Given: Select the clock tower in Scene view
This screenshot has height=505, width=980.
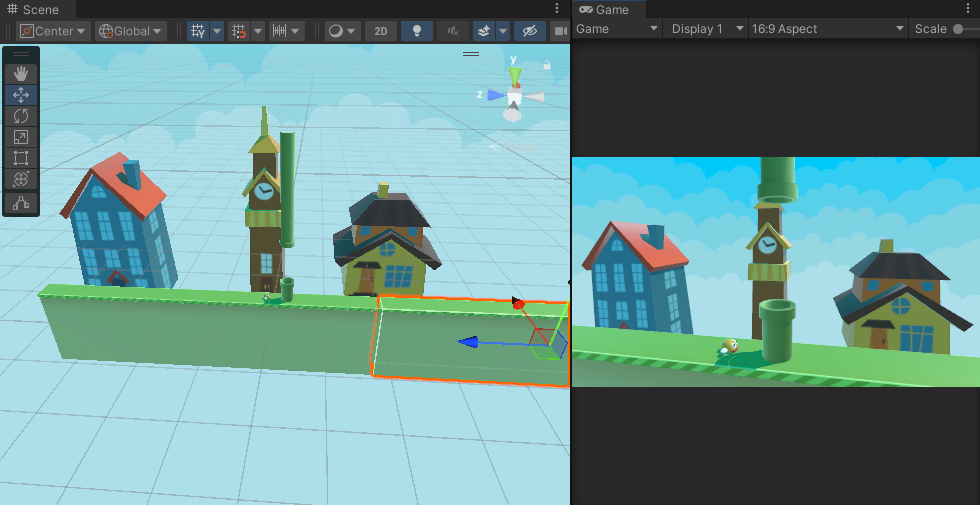Looking at the screenshot, I should click(264, 206).
